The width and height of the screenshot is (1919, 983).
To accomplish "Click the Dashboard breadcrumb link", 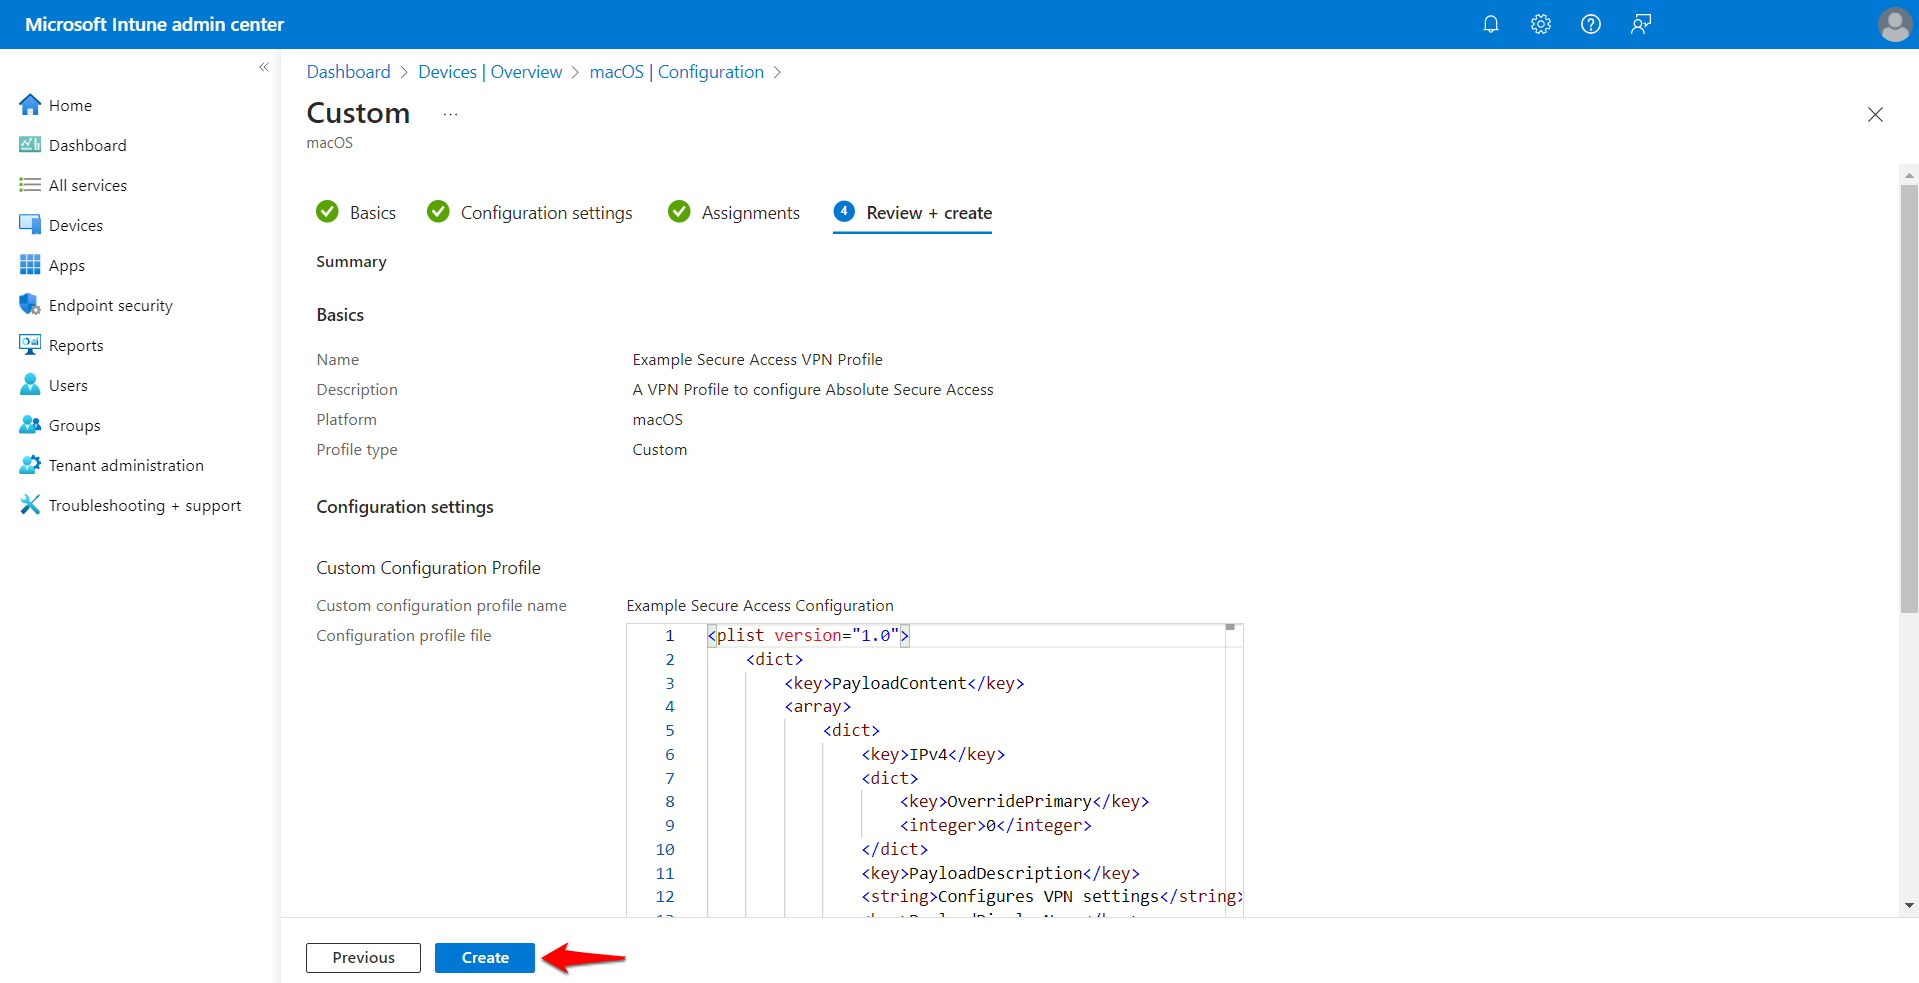I will point(348,72).
